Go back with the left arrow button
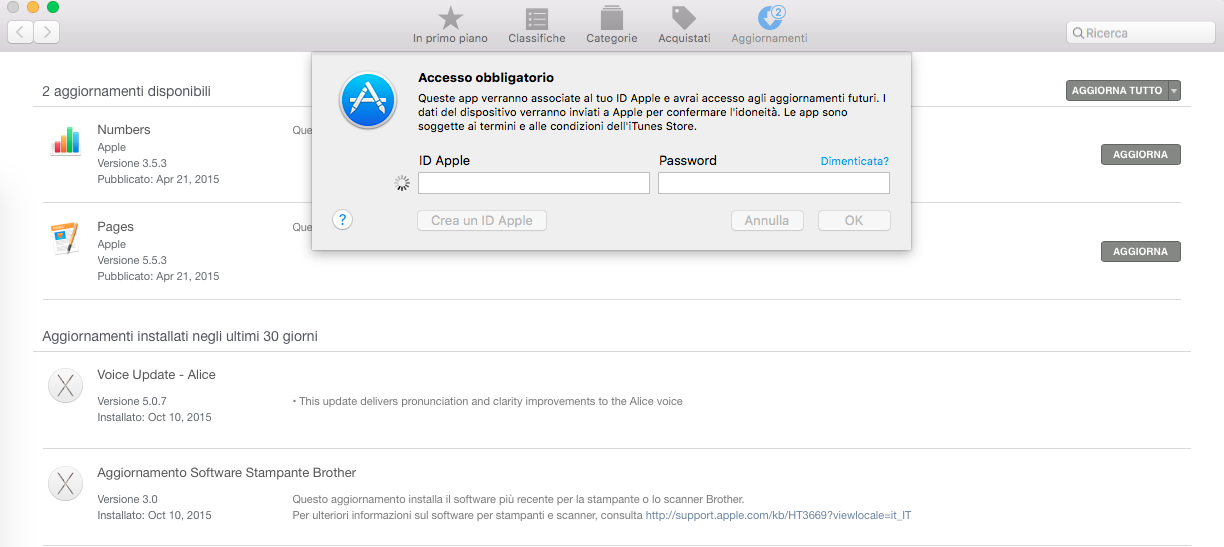 click(20, 32)
